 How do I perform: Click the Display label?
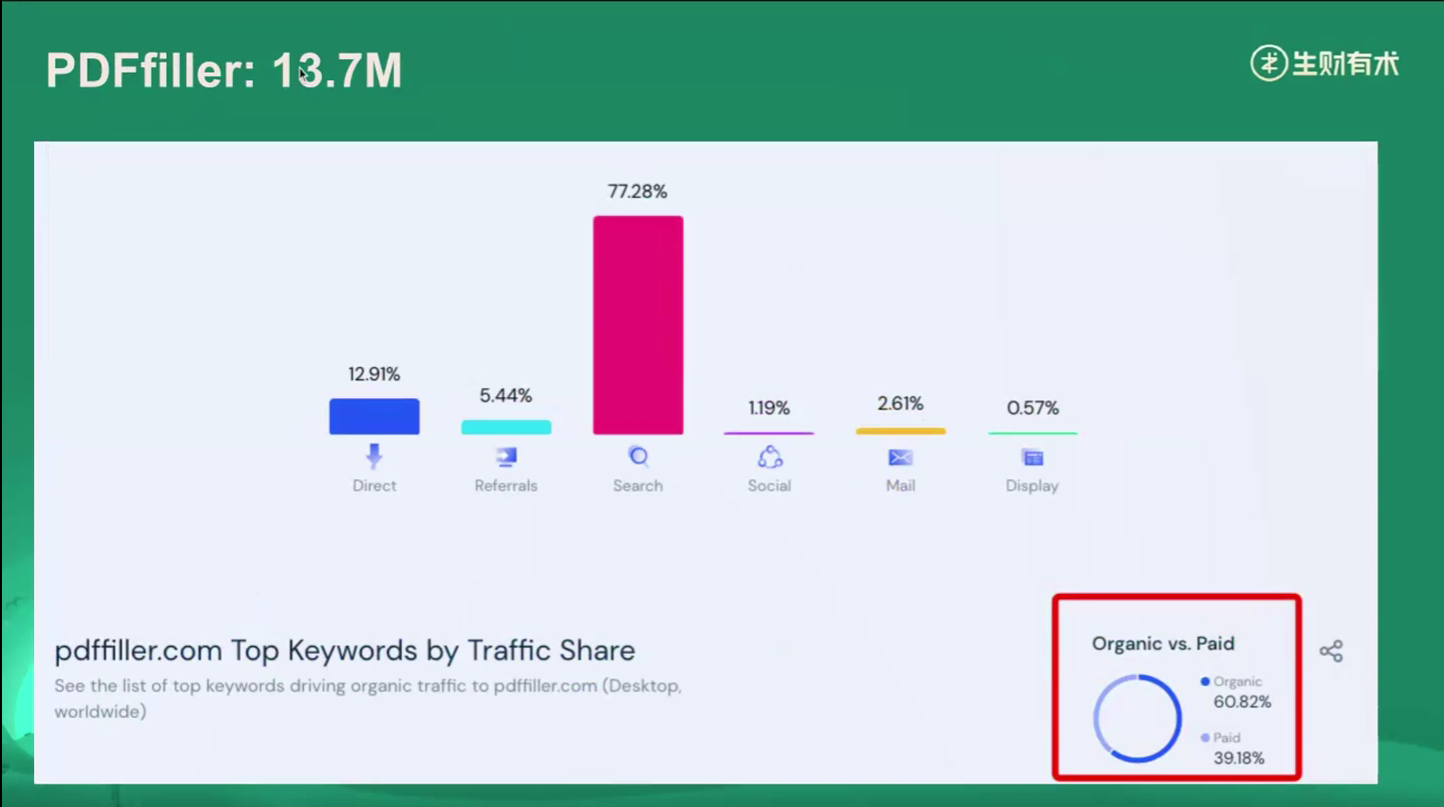(1032, 486)
